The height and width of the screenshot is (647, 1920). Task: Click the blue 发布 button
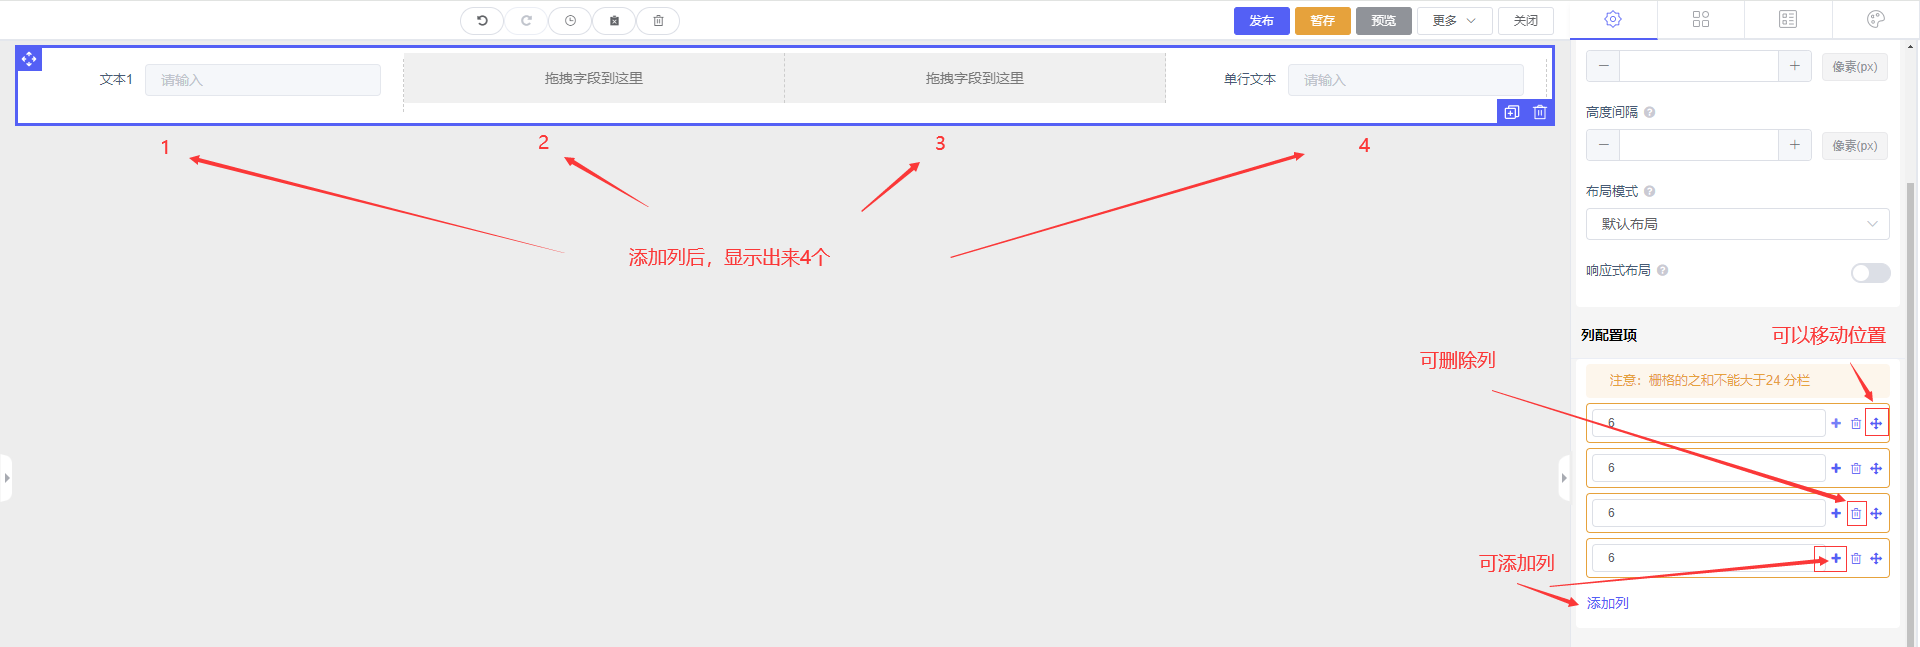(x=1261, y=20)
